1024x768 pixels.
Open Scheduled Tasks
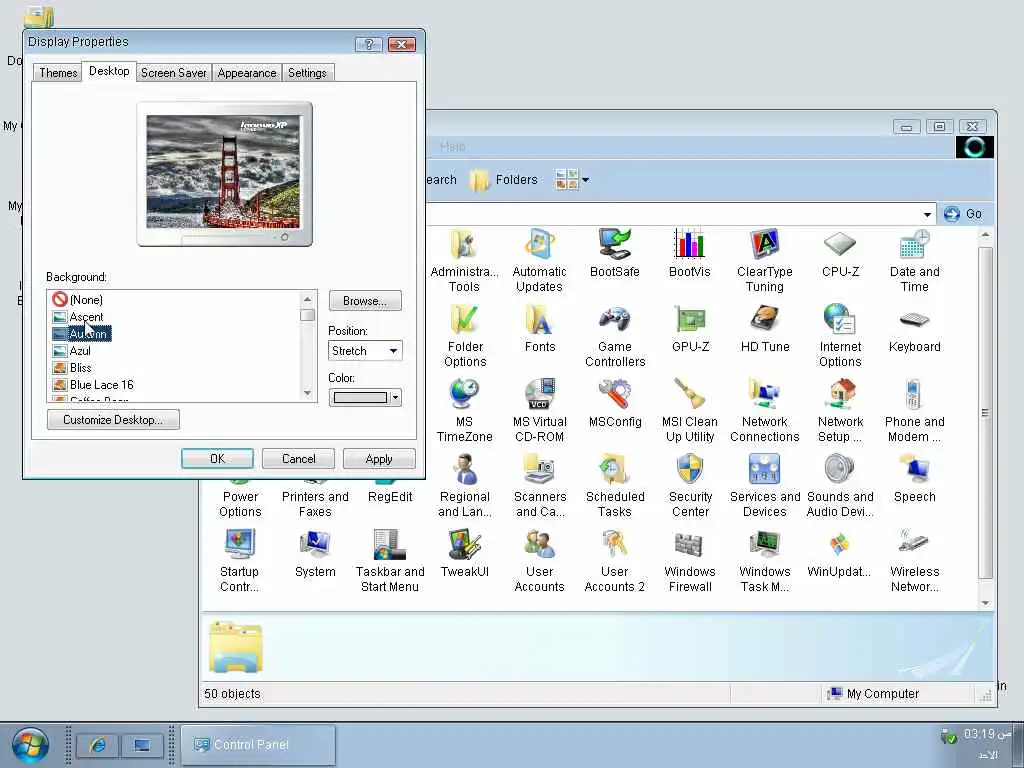tap(615, 487)
